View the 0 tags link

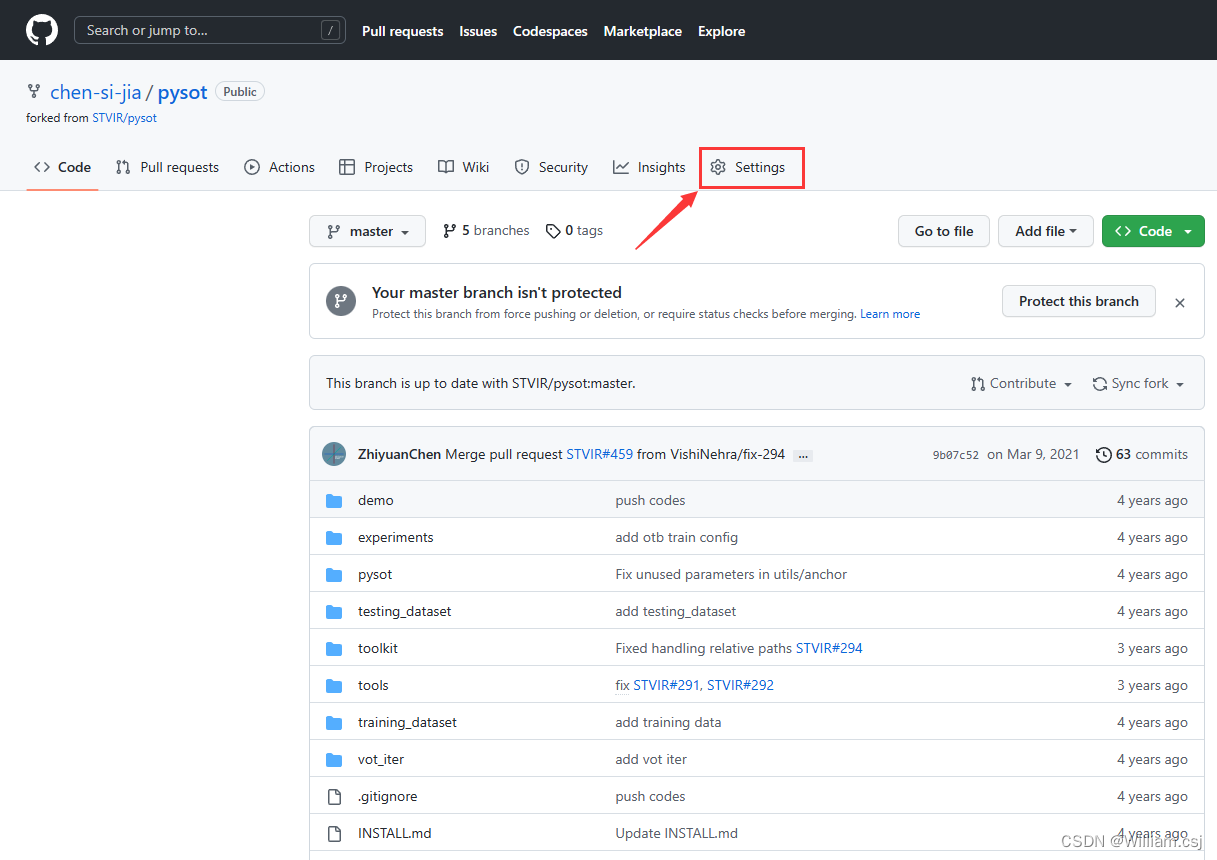point(574,231)
